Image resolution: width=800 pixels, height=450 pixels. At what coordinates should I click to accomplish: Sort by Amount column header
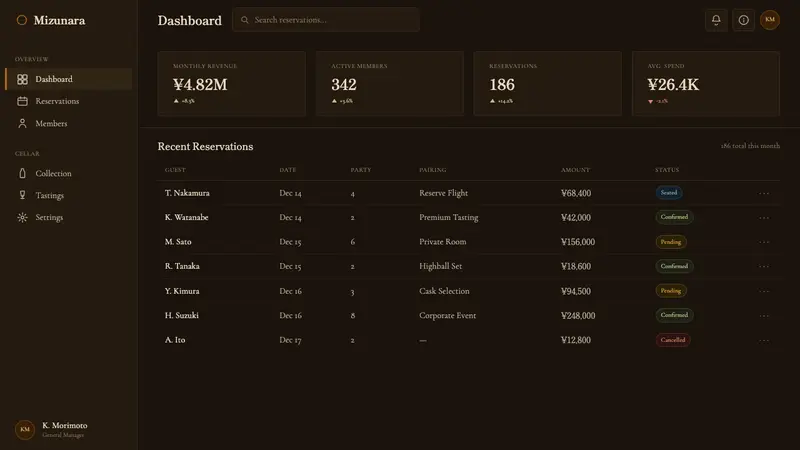[x=576, y=170]
